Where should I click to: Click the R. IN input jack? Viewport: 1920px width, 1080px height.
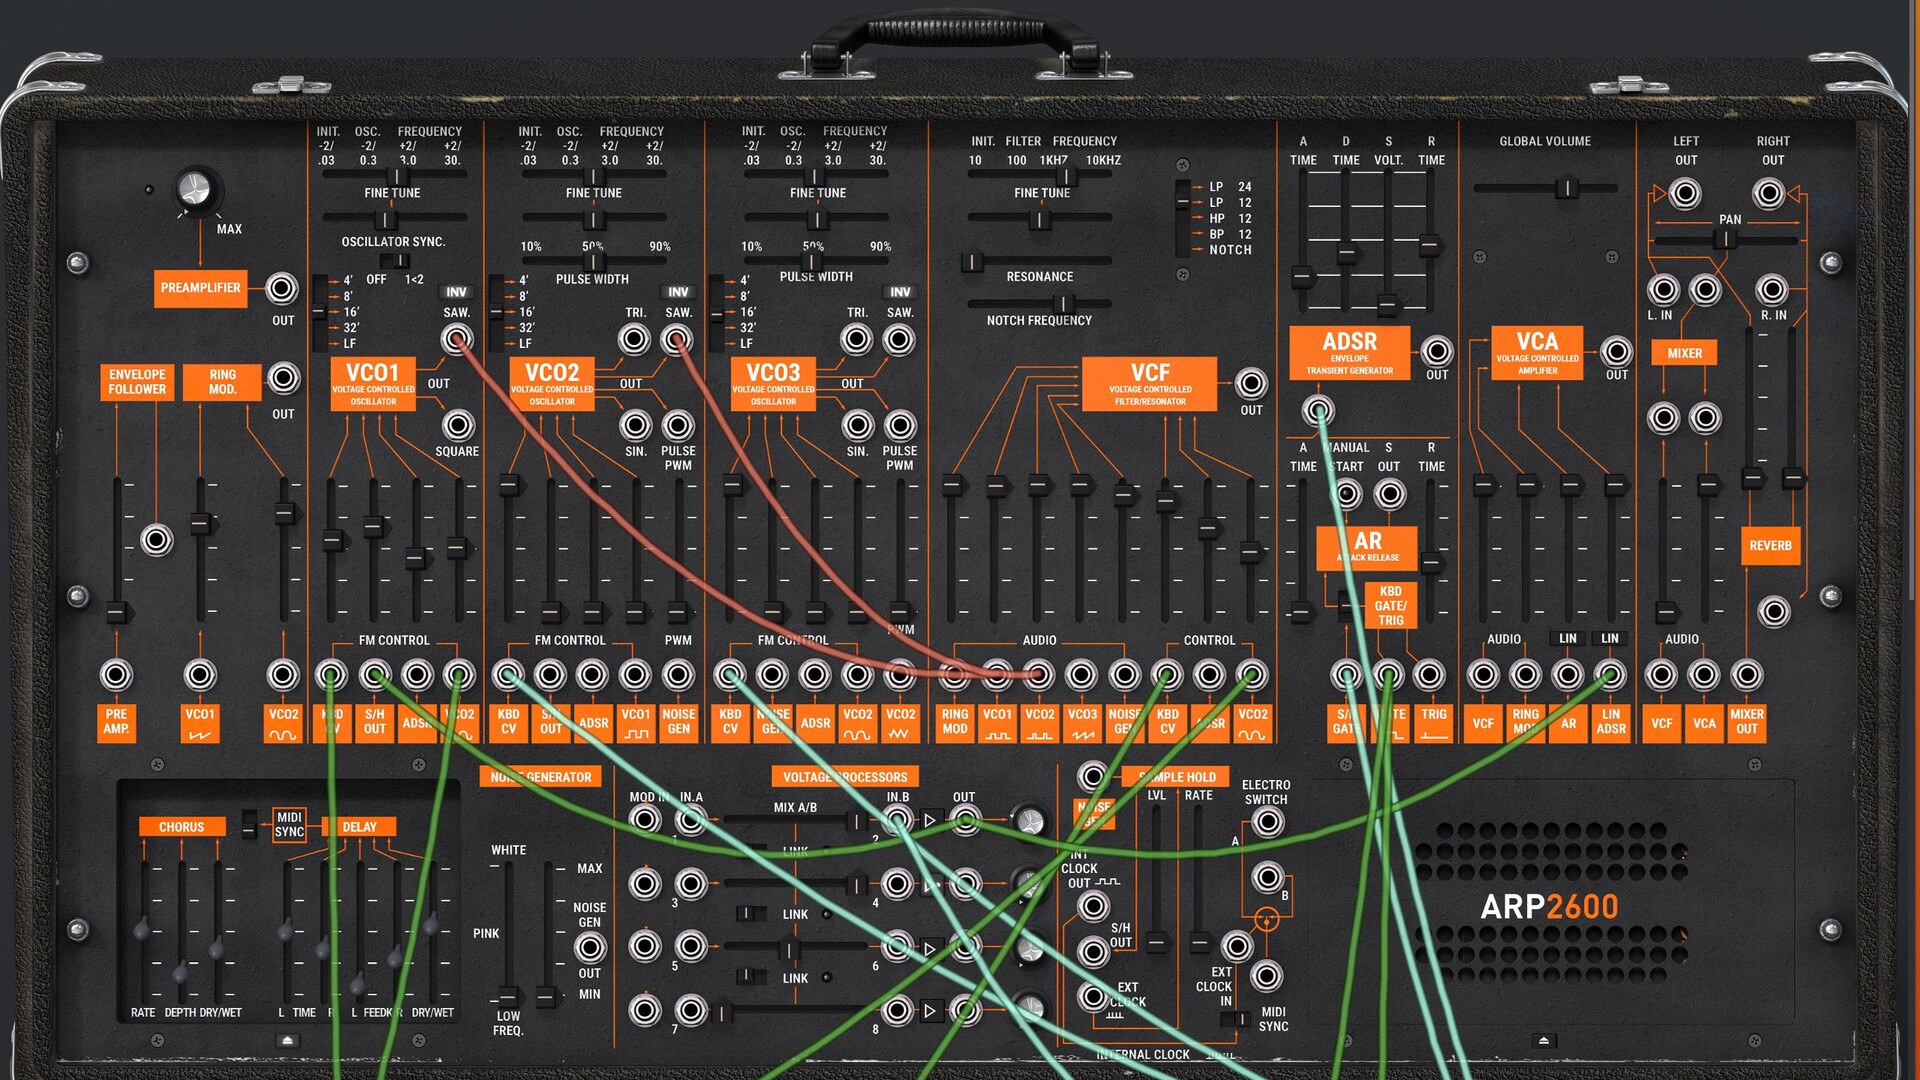click(x=1772, y=290)
